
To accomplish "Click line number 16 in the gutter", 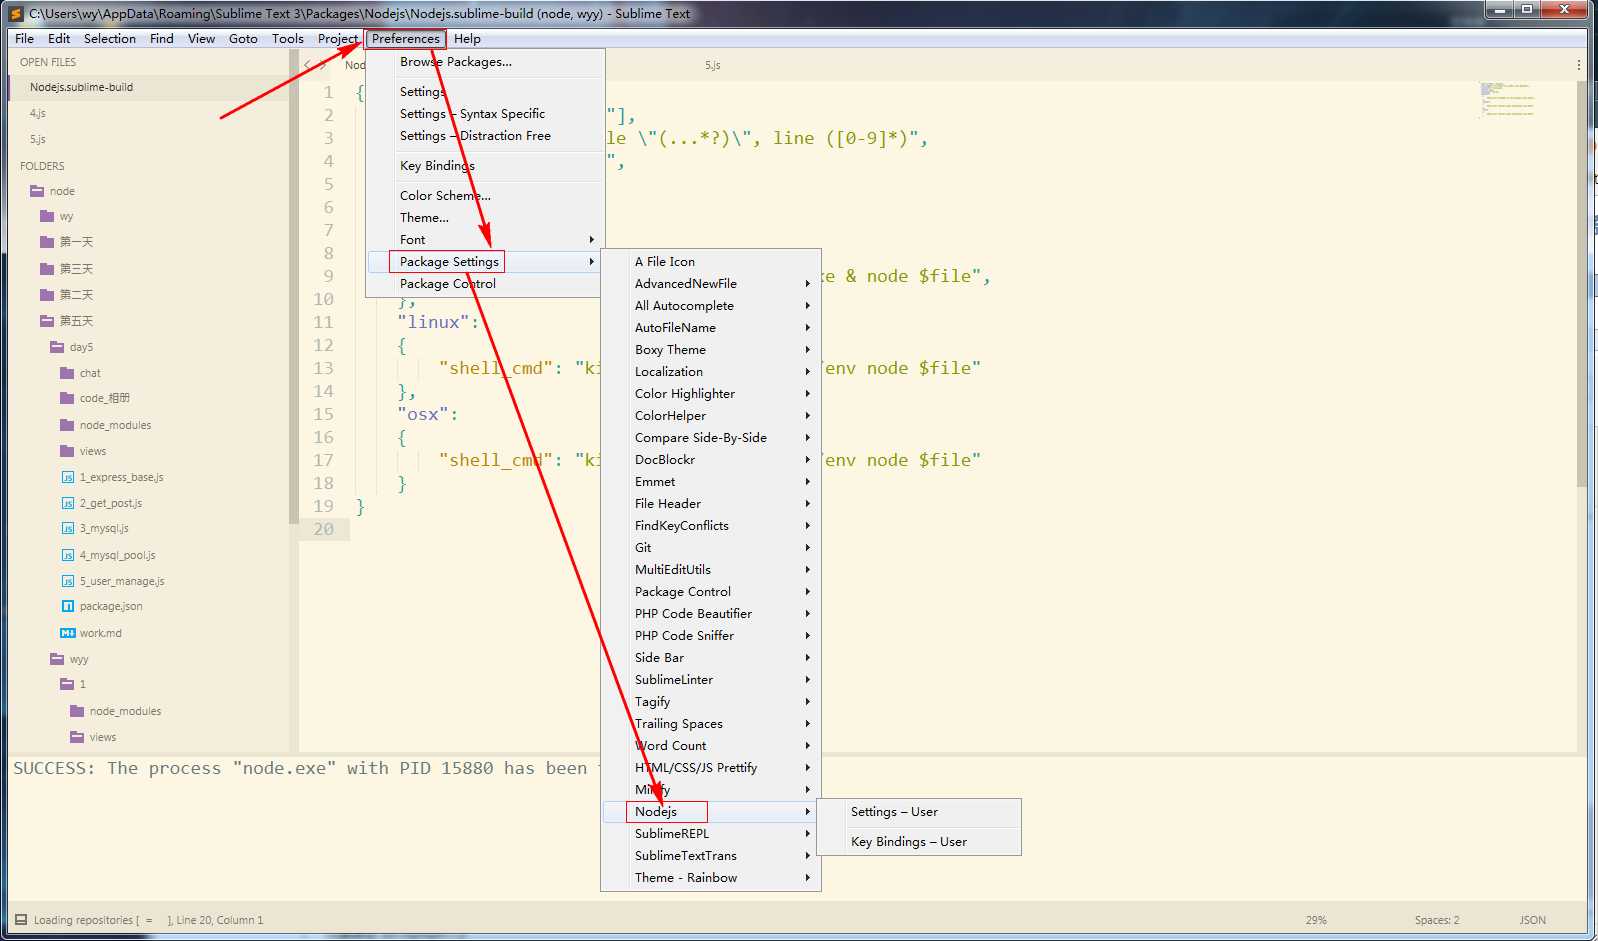I will 323,437.
